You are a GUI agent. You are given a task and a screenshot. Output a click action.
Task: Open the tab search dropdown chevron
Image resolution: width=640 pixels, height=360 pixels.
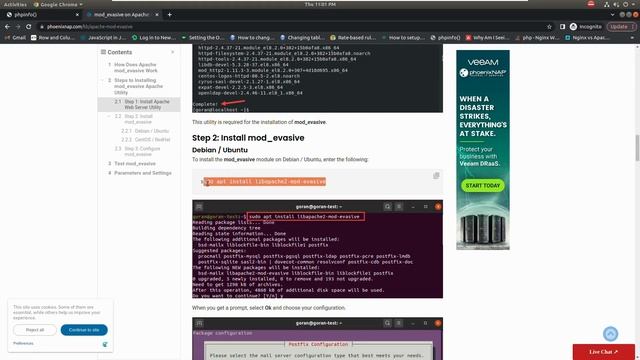coord(612,15)
